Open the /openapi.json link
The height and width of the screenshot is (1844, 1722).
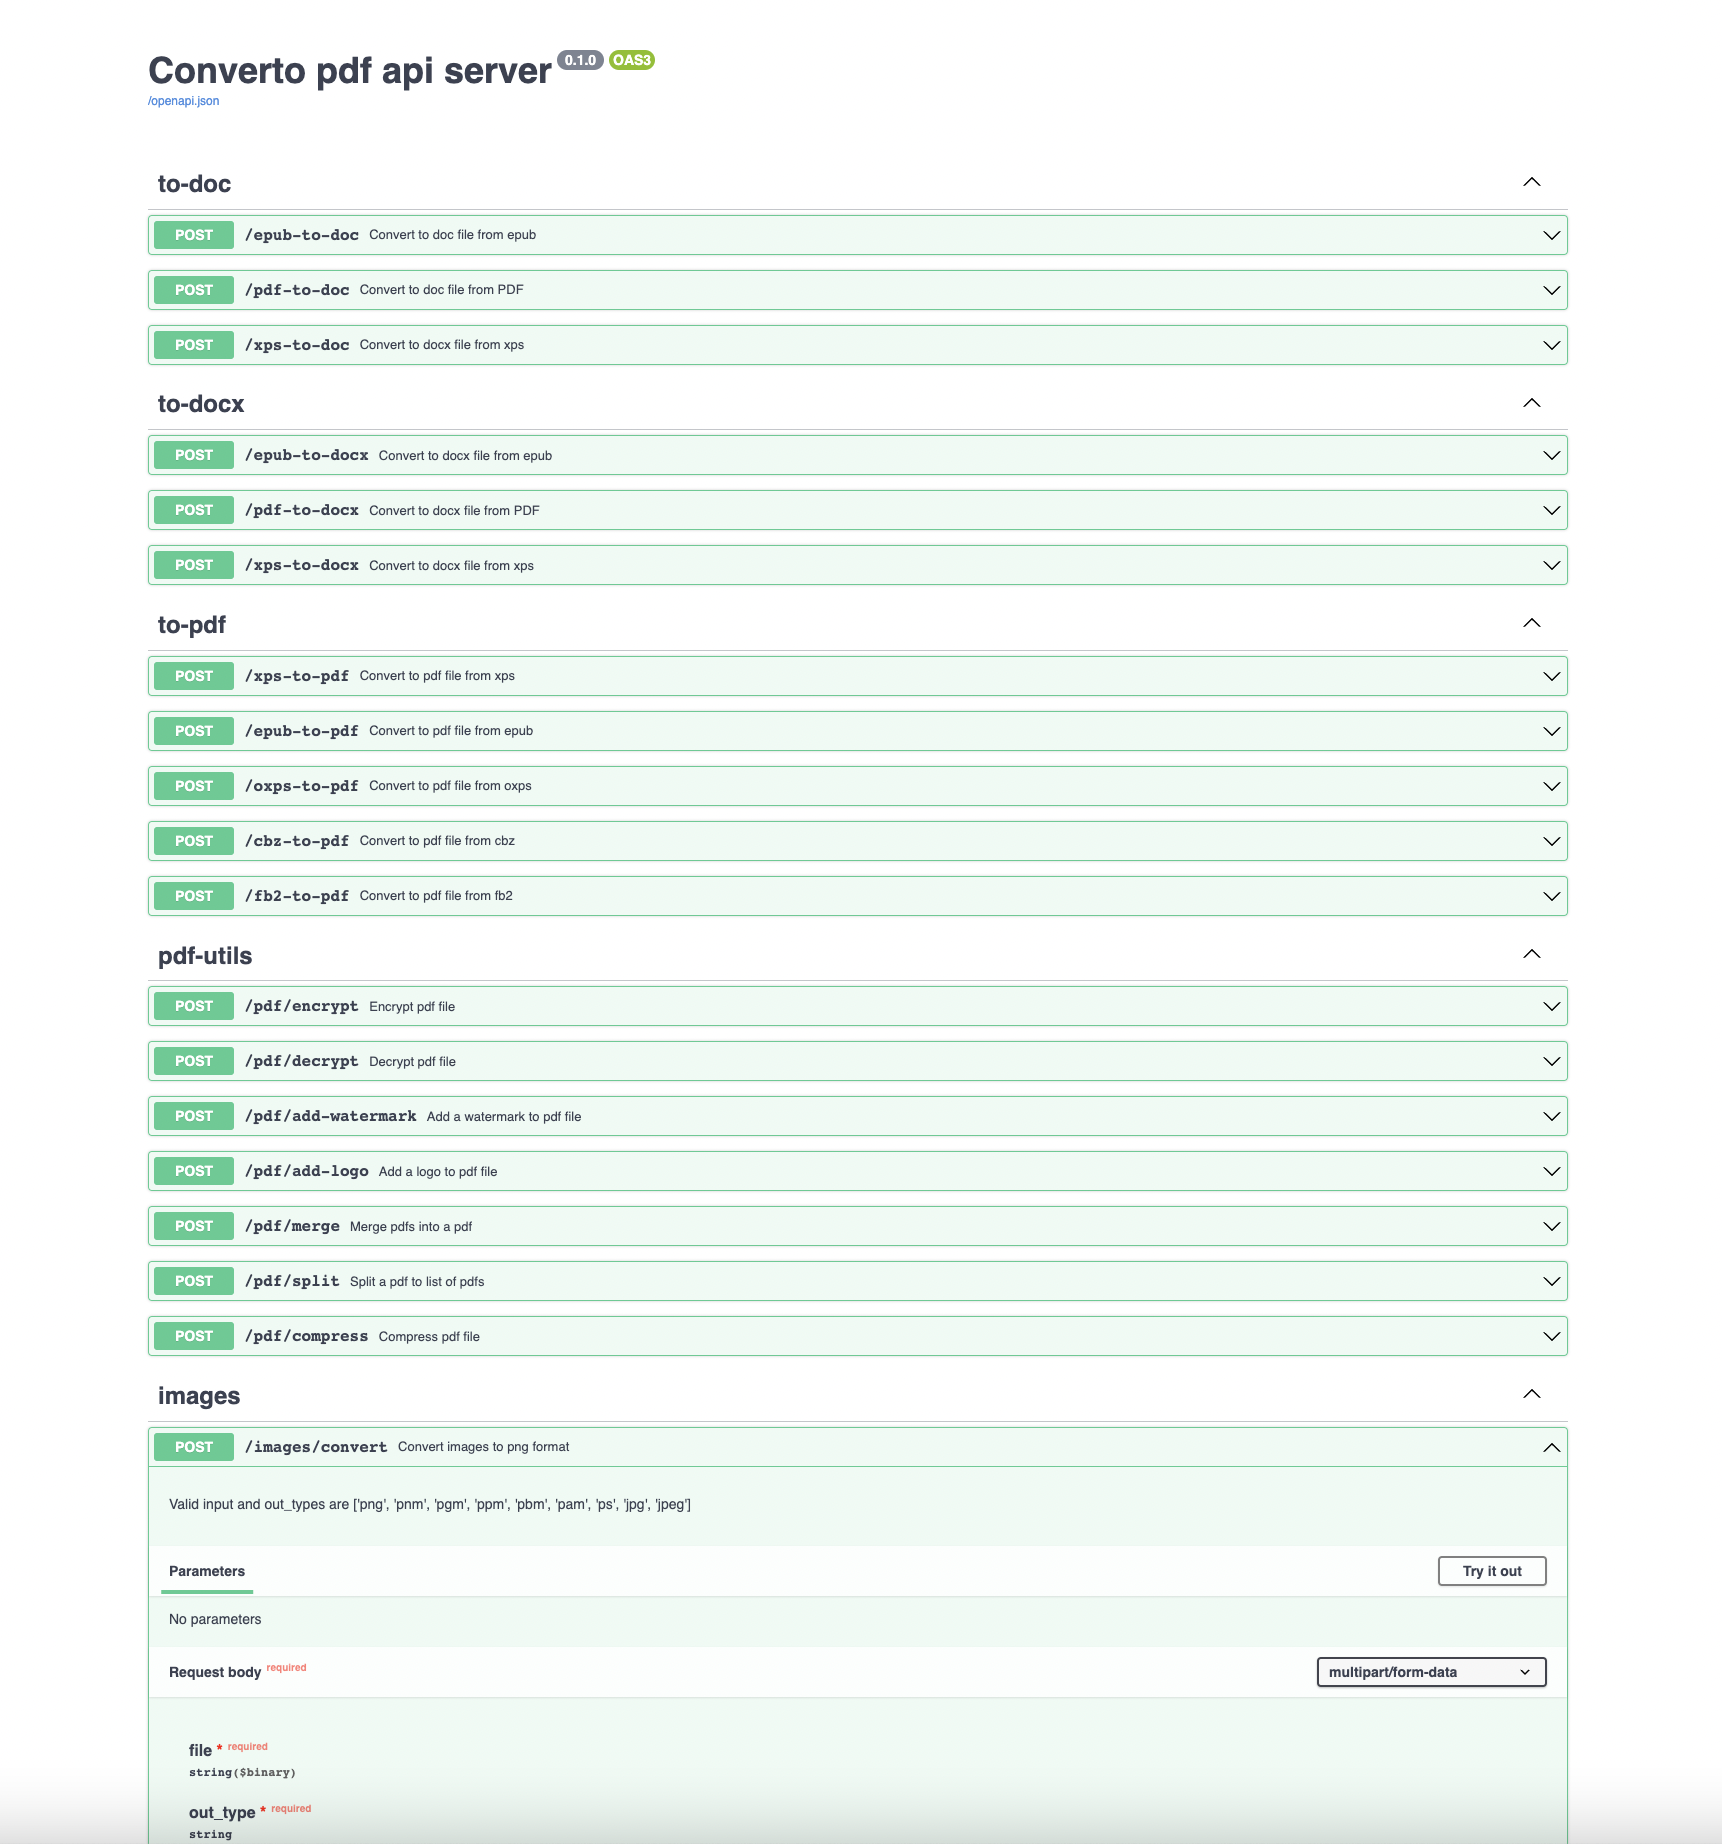pos(182,100)
